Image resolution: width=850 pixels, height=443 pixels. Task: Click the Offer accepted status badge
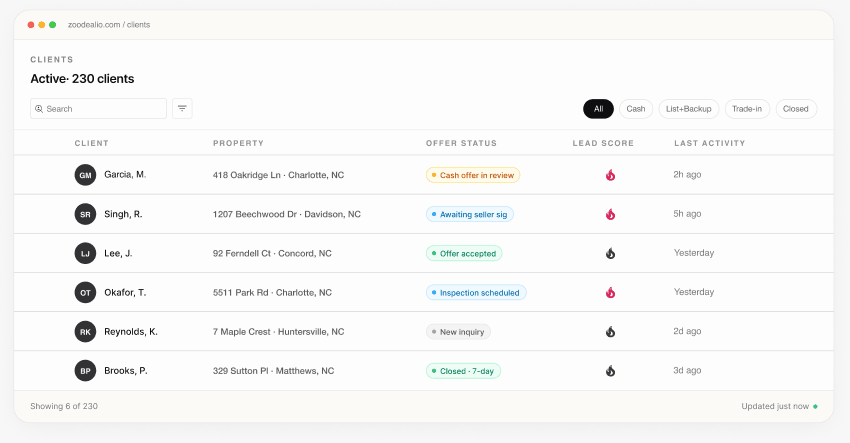pyautogui.click(x=464, y=253)
